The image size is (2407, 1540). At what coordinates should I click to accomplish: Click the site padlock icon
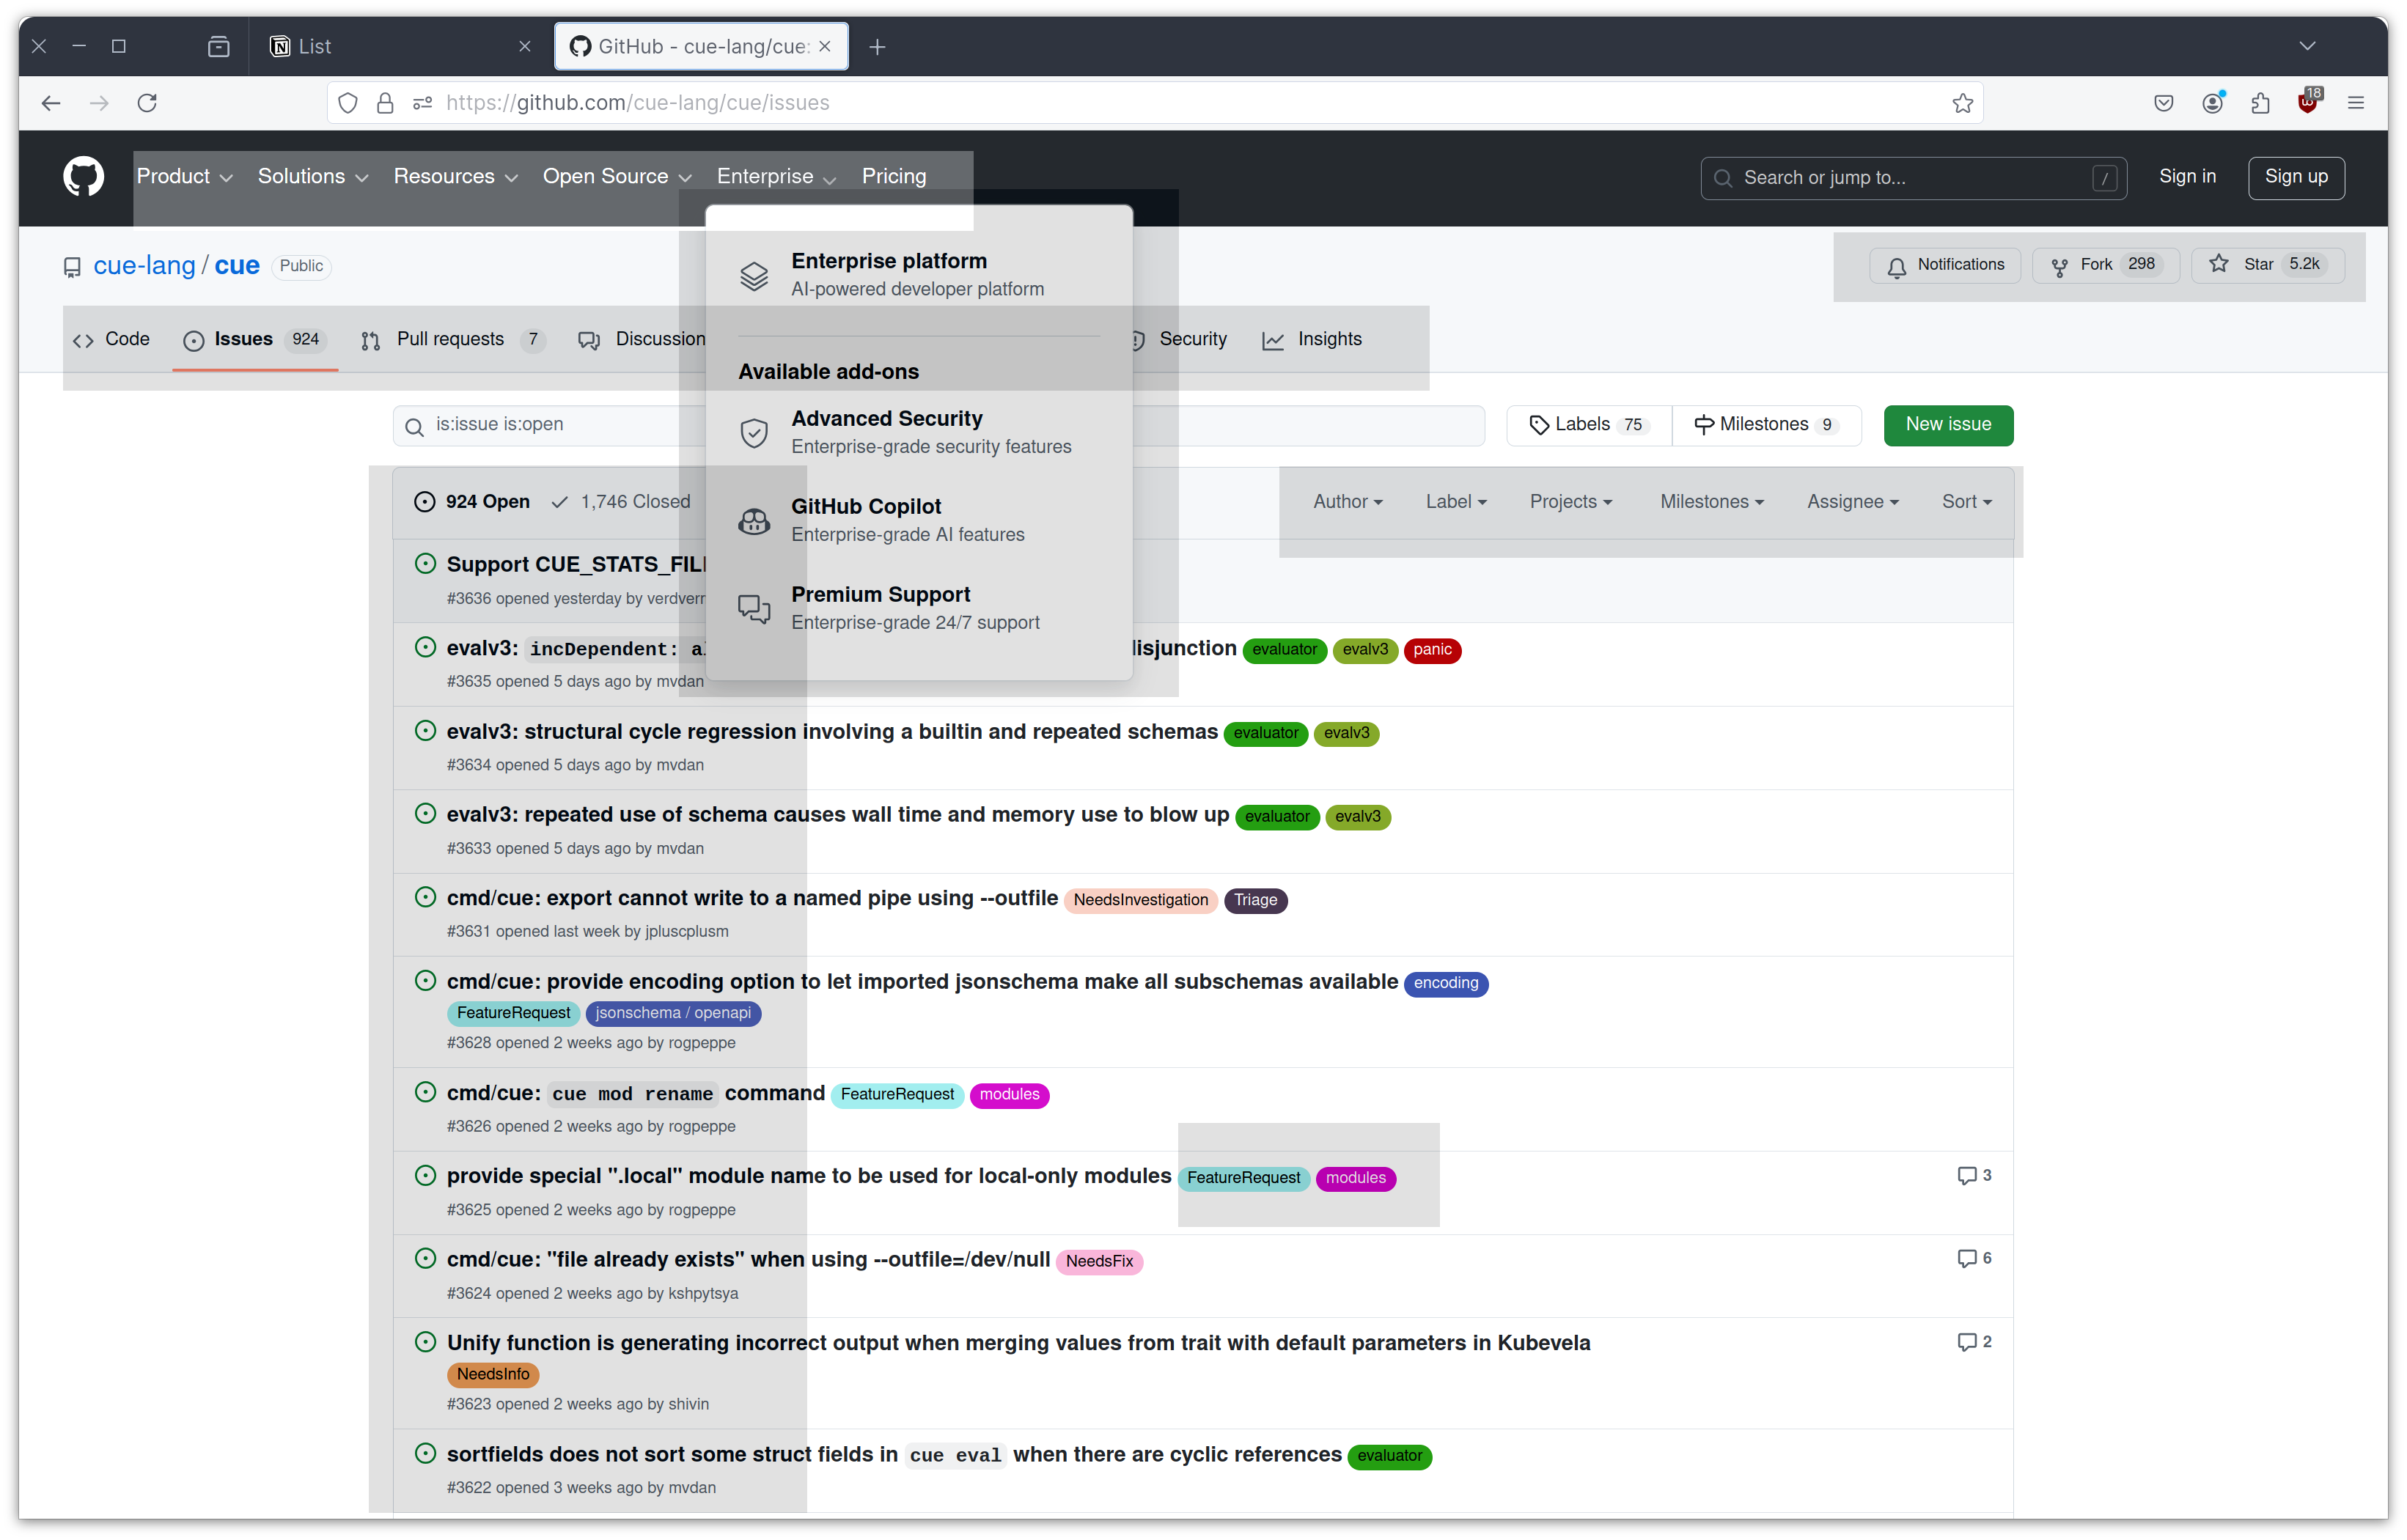pos(385,103)
